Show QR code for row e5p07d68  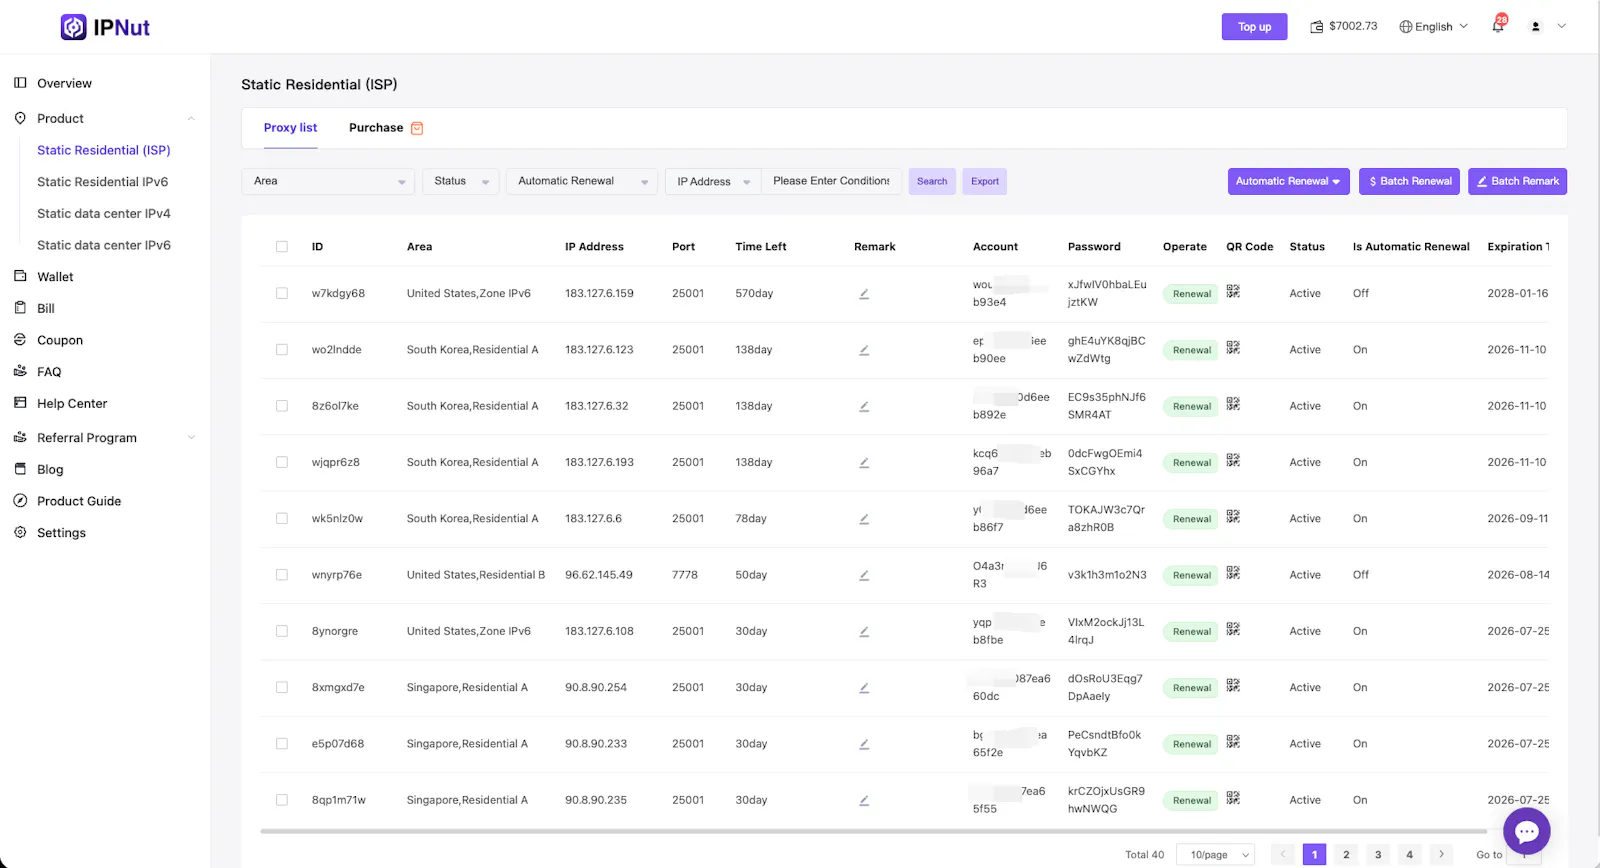1233,741
